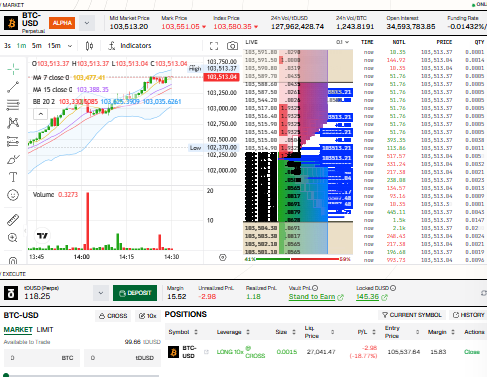Toggle the magnet mode icon

pos(13,260)
